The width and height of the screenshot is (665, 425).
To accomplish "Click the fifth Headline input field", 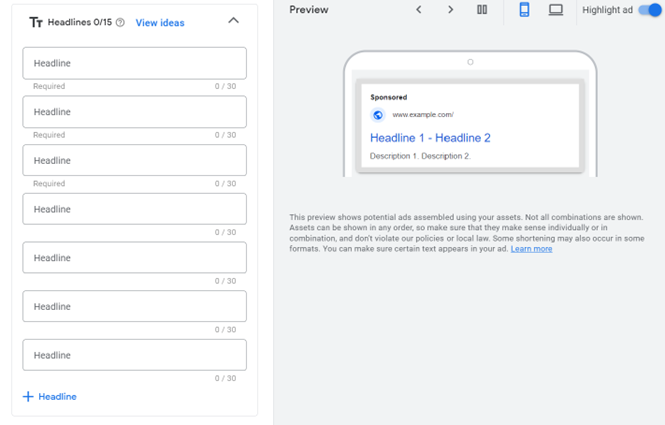I will (134, 257).
